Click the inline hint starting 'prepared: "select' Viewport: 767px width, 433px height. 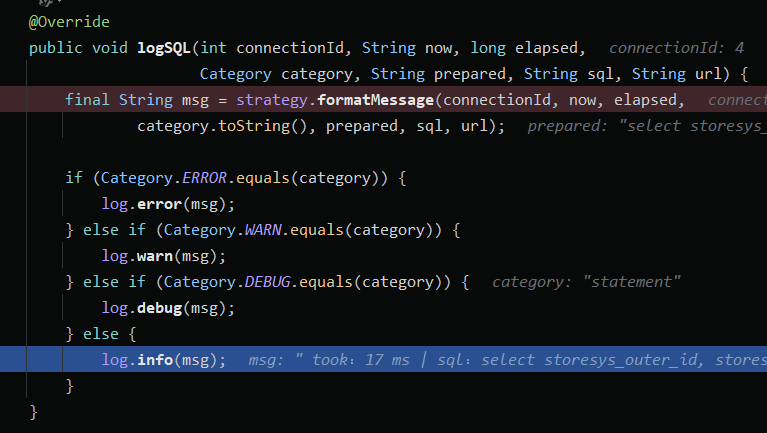647,126
